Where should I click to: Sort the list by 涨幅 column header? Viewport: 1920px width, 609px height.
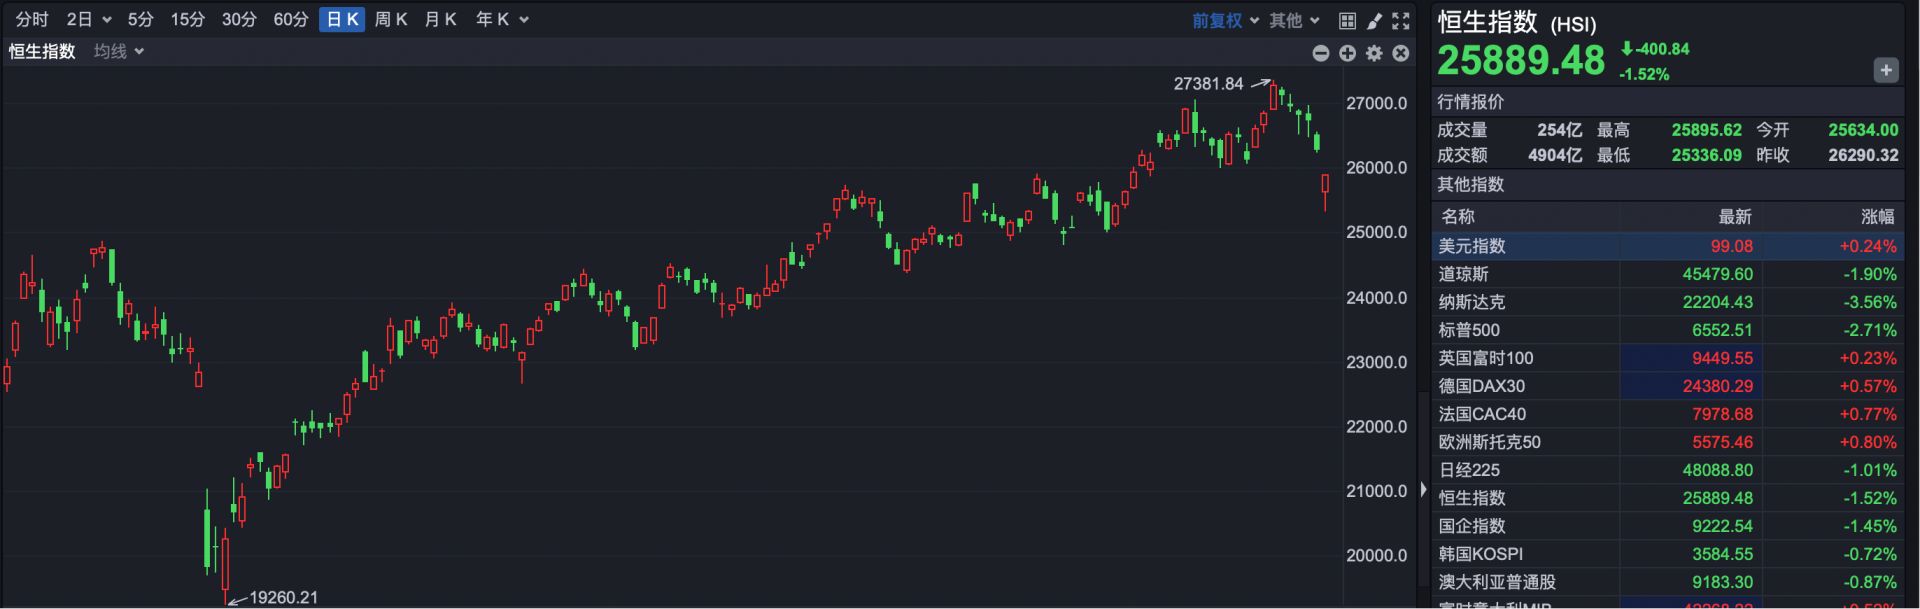click(x=1877, y=217)
